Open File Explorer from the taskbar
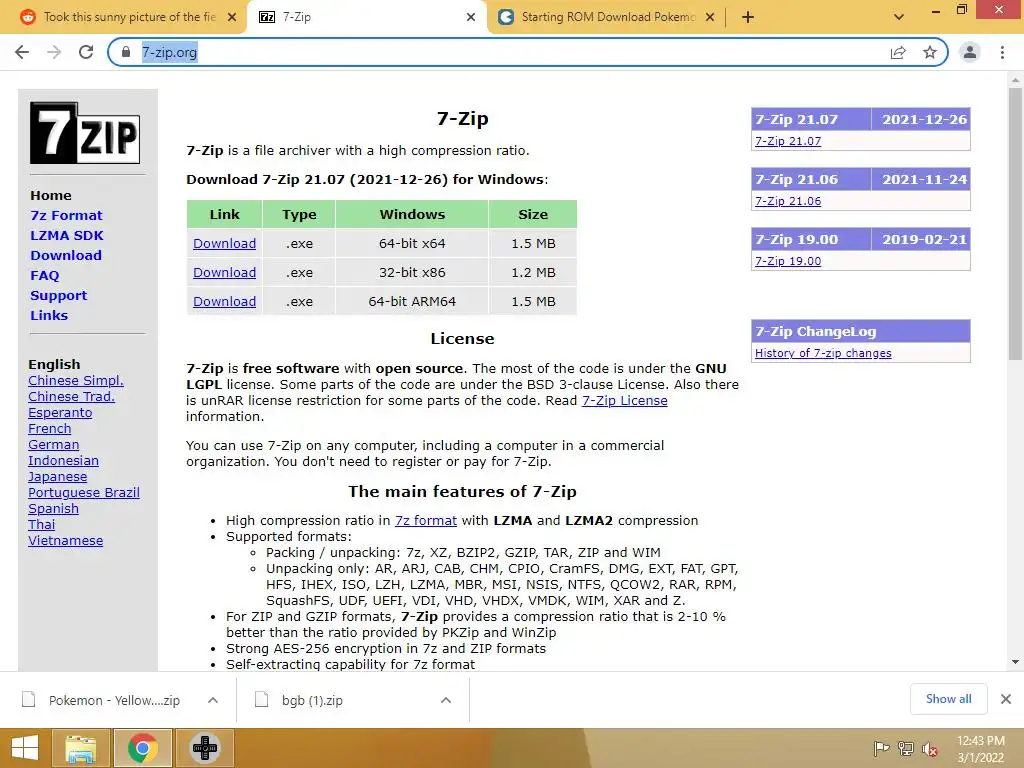 (80, 748)
